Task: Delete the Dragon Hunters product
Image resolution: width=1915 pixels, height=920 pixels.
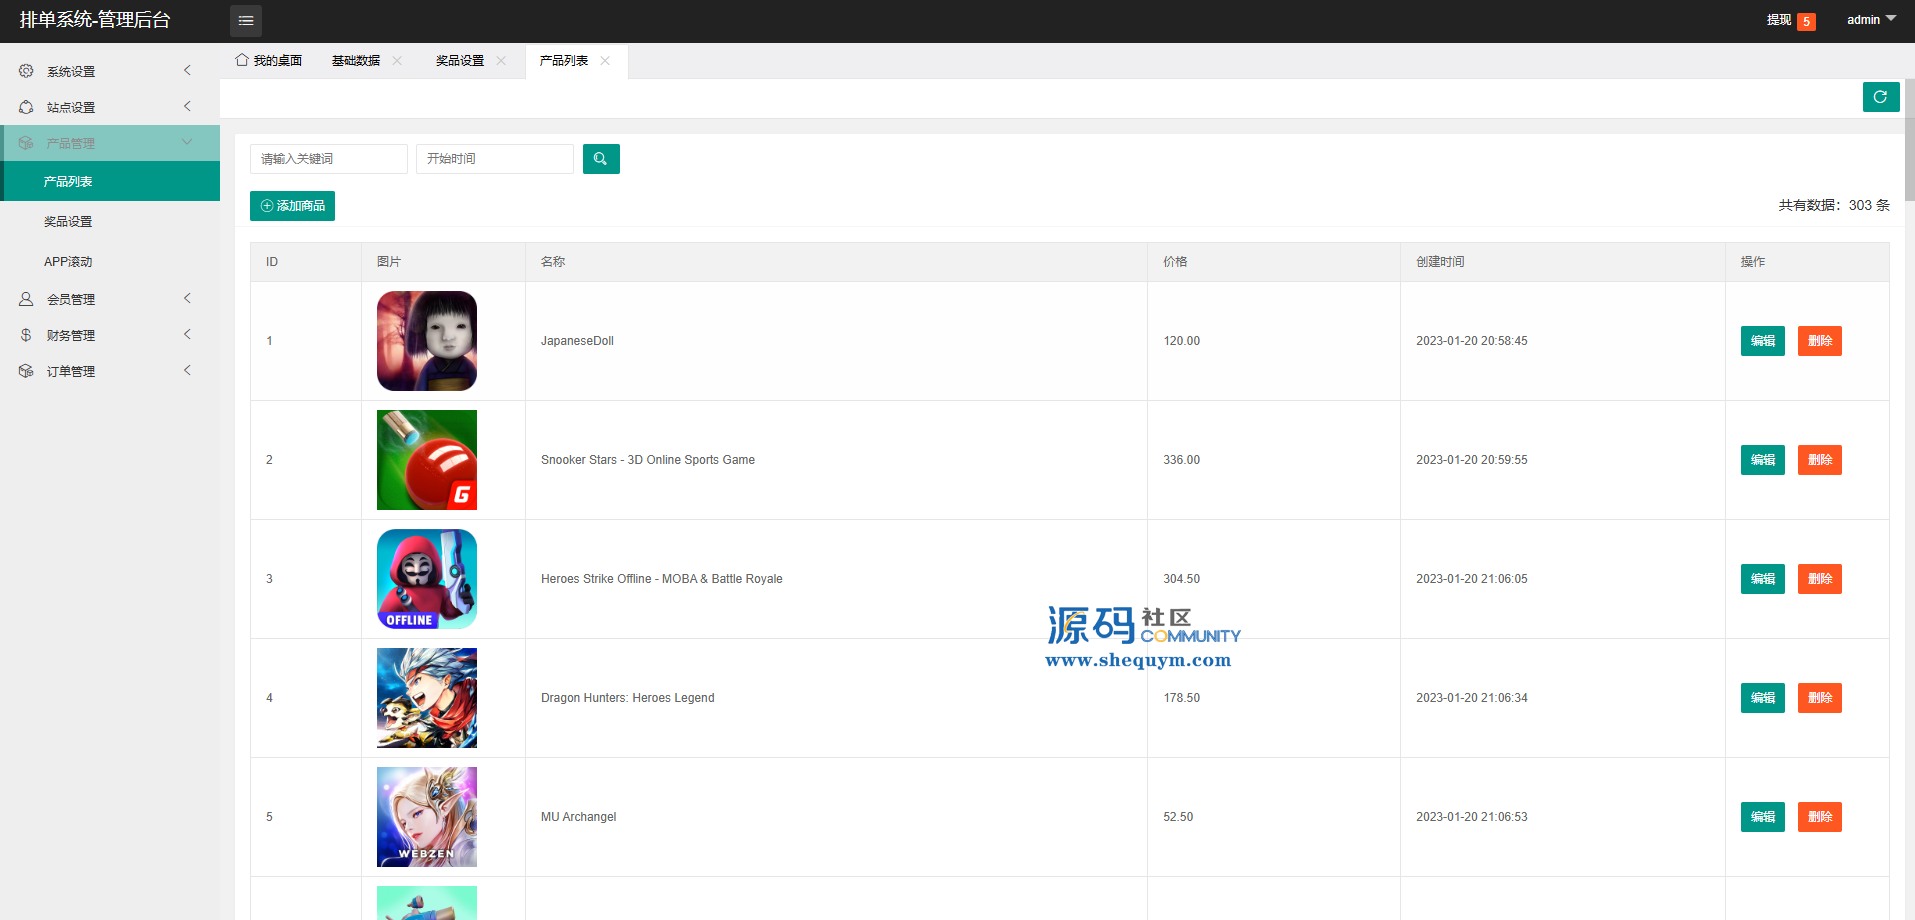Action: pyautogui.click(x=1820, y=698)
